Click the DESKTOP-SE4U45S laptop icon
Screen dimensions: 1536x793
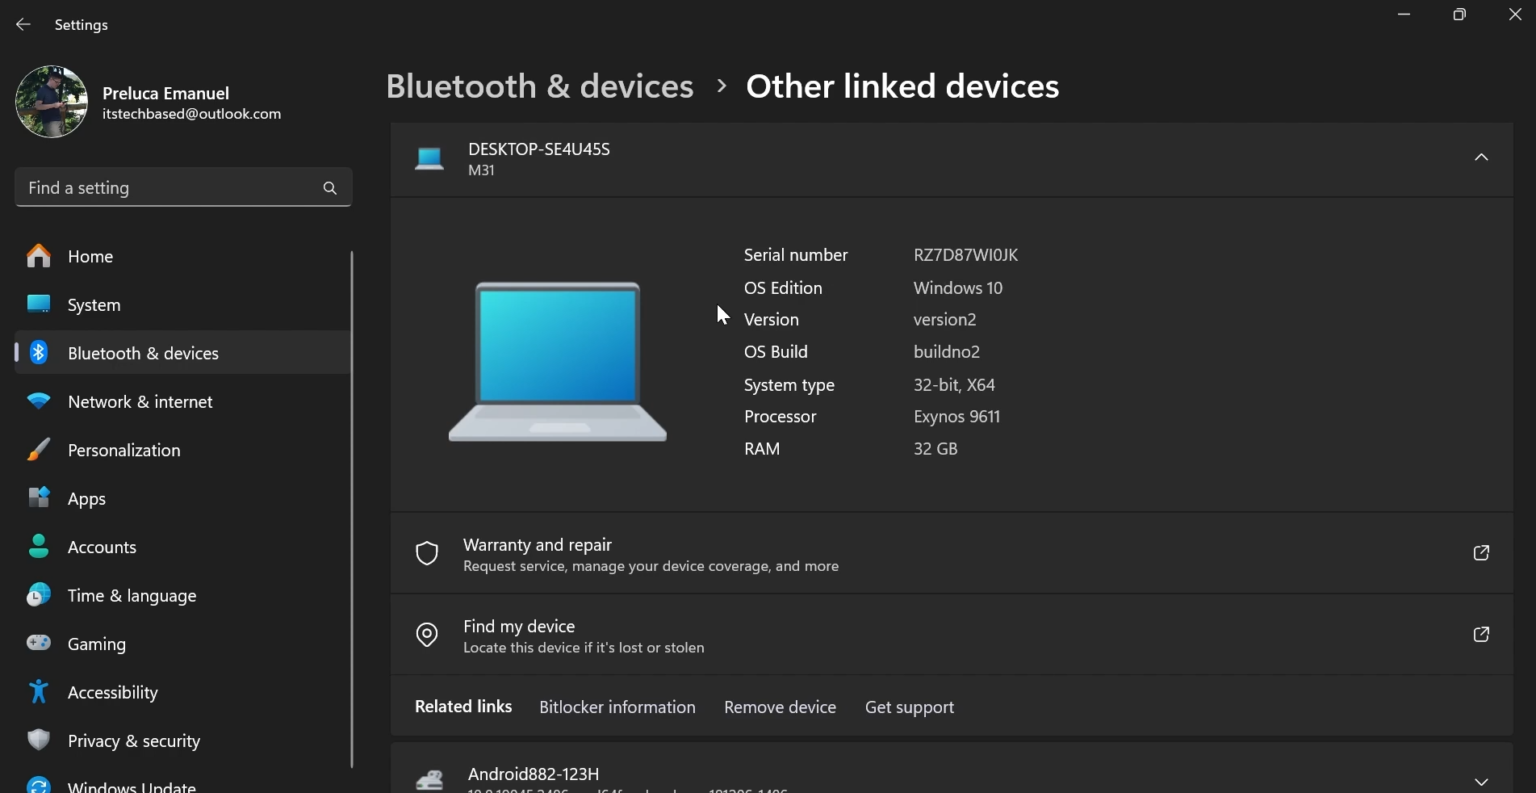tap(429, 158)
